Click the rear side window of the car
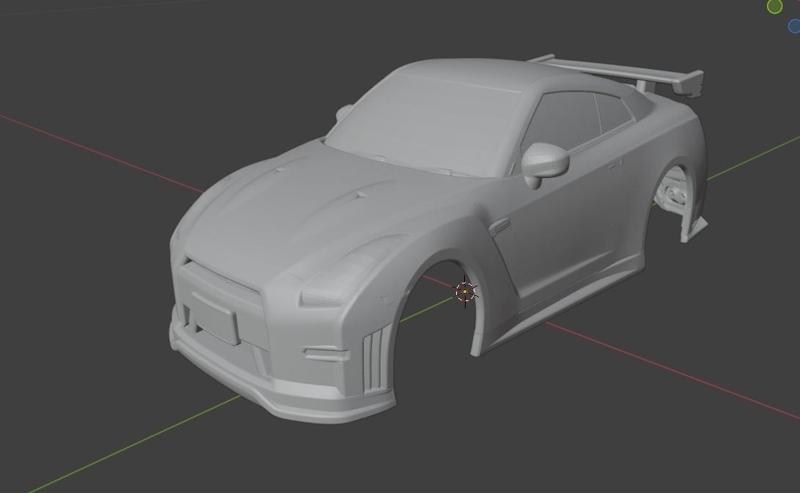 pyautogui.click(x=615, y=112)
